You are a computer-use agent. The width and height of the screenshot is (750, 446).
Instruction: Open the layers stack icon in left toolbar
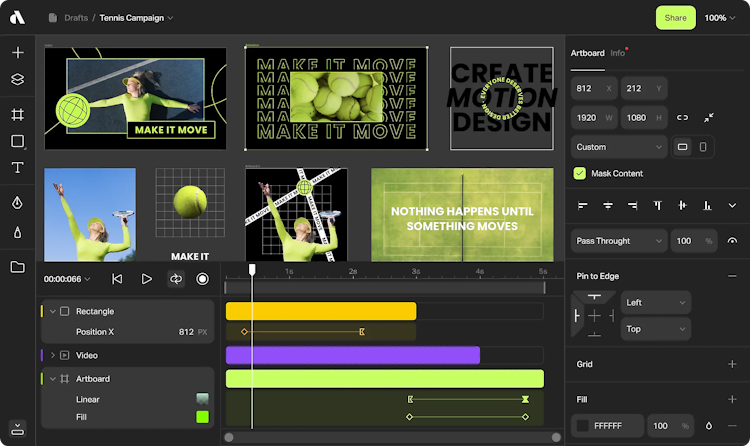pos(18,79)
